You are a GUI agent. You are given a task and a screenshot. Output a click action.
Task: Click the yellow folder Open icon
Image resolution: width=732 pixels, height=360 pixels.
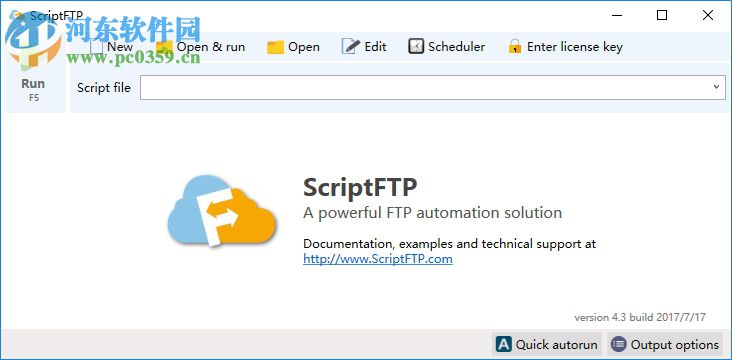[275, 47]
